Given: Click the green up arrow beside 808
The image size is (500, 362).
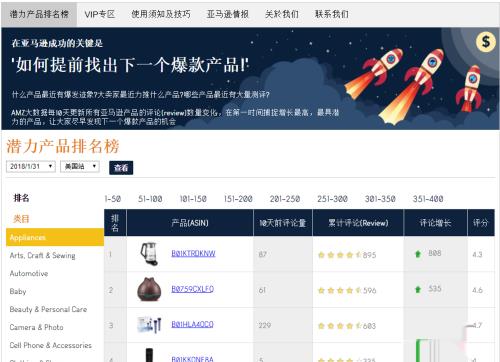Looking at the screenshot, I should (418, 254).
